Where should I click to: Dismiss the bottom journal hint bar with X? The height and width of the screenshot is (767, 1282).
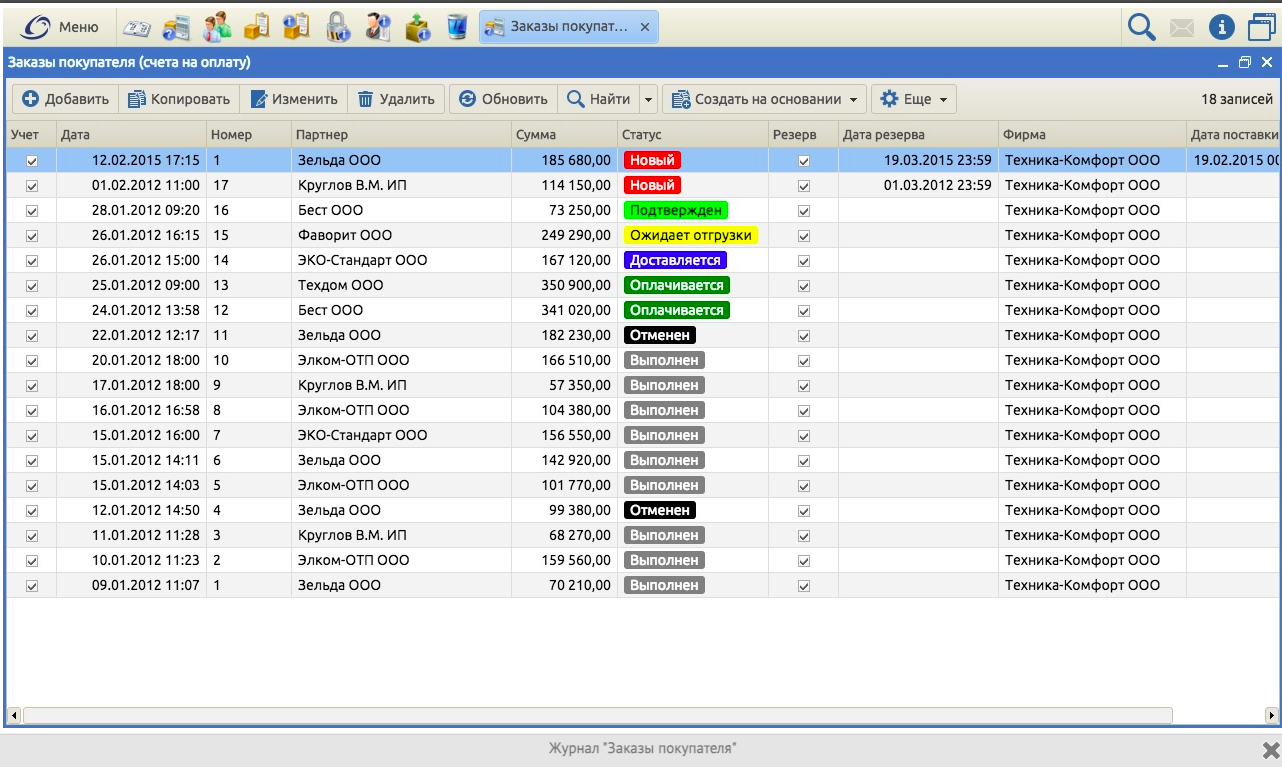pos(1270,750)
